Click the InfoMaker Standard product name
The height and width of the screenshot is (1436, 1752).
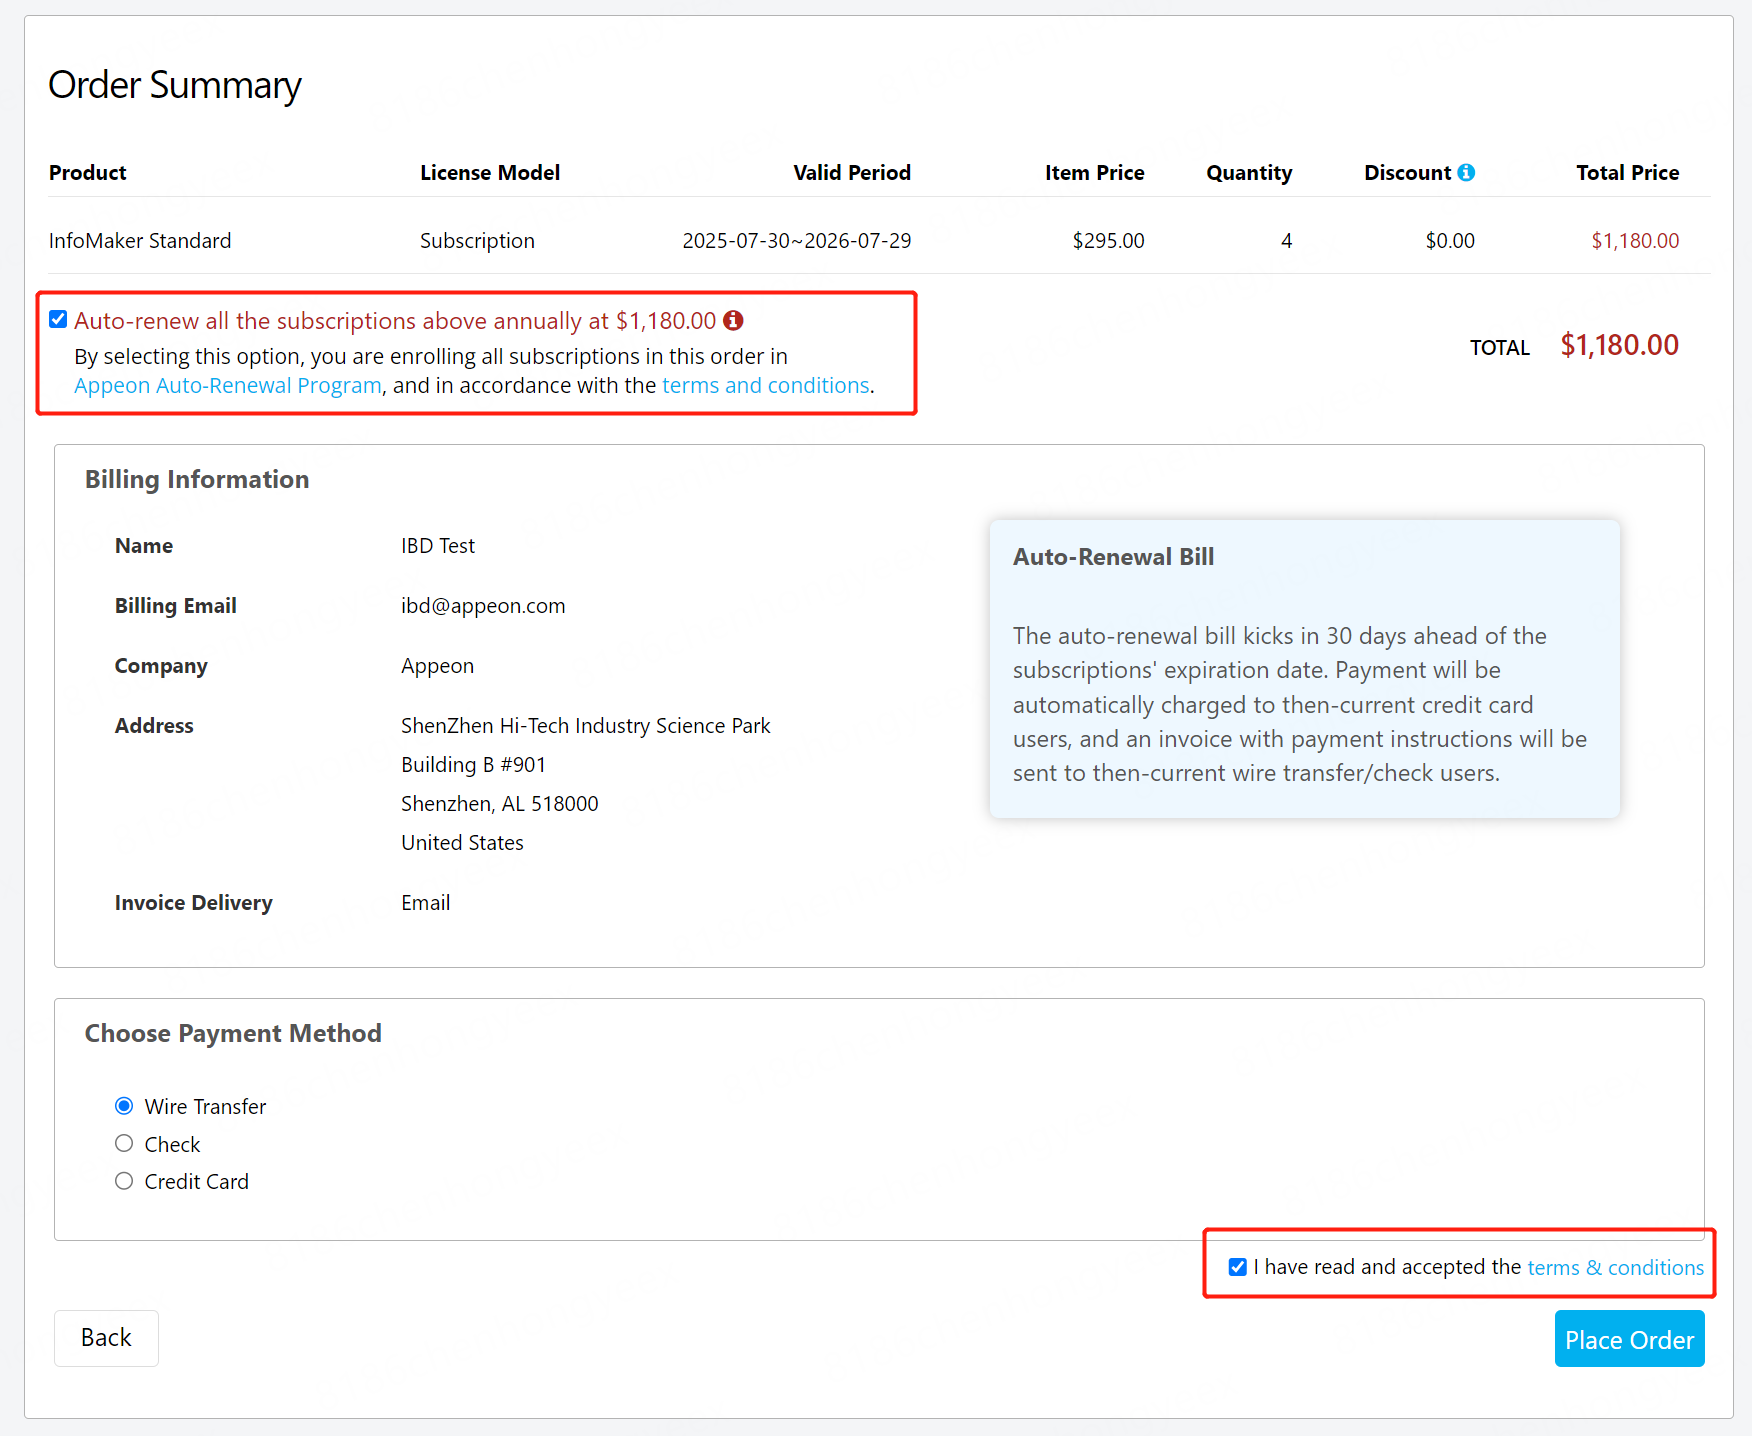[140, 241]
